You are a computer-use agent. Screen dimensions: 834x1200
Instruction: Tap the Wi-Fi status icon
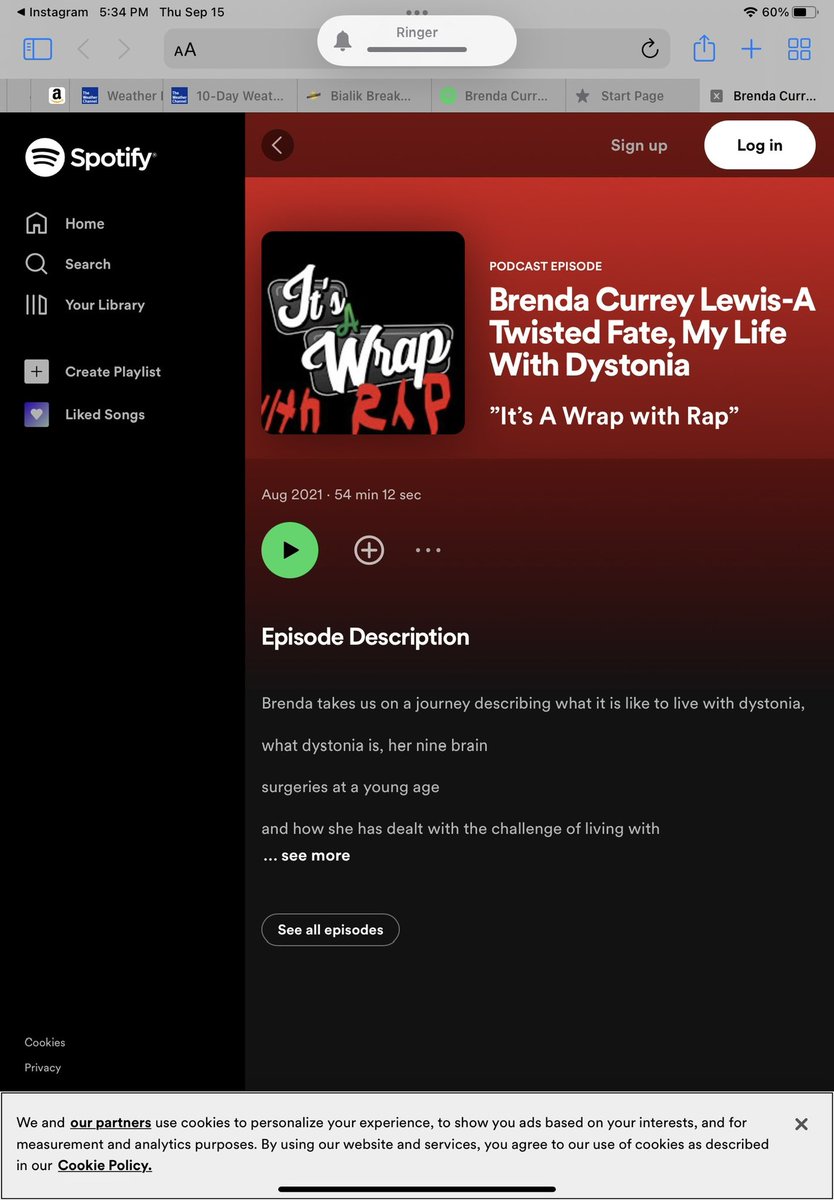750,12
